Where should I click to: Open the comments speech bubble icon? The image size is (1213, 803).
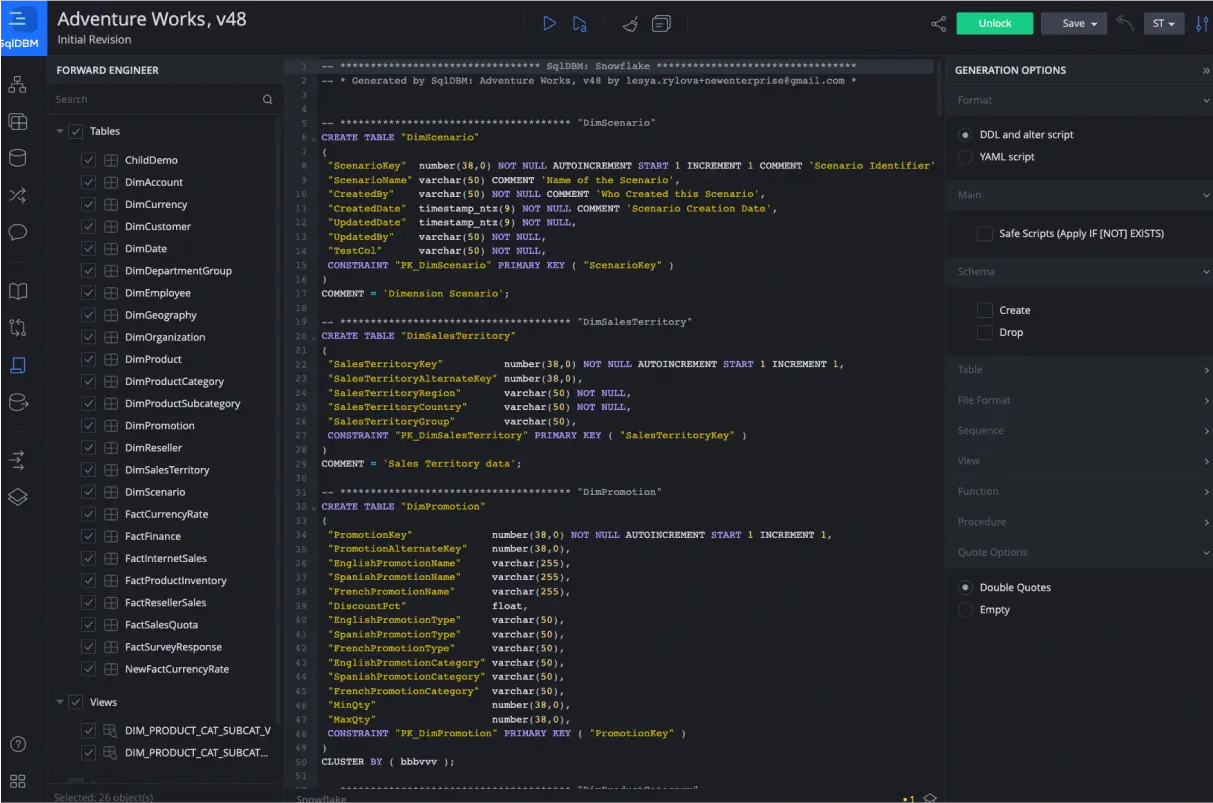click(17, 233)
